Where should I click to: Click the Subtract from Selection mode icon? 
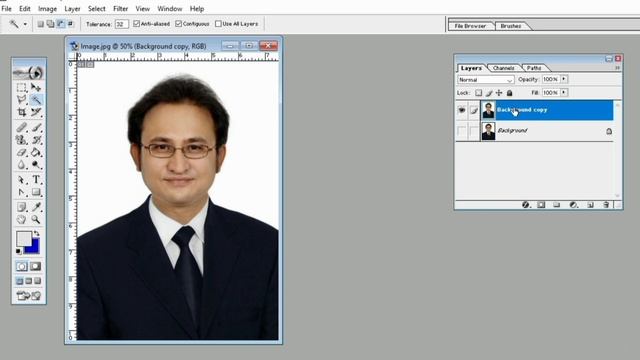pyautogui.click(x=60, y=24)
